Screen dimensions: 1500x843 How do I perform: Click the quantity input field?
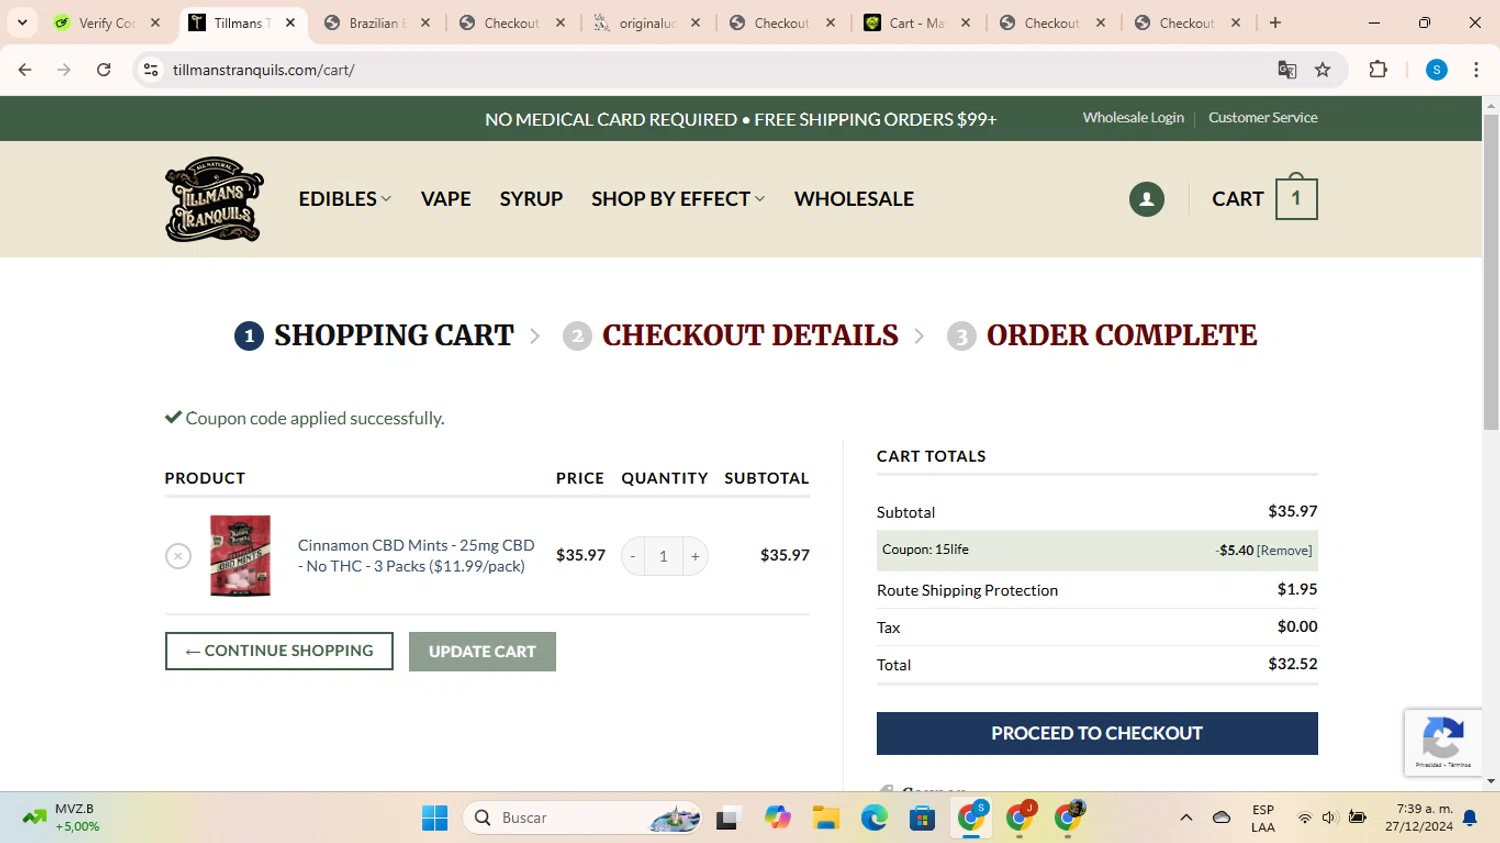coord(663,556)
